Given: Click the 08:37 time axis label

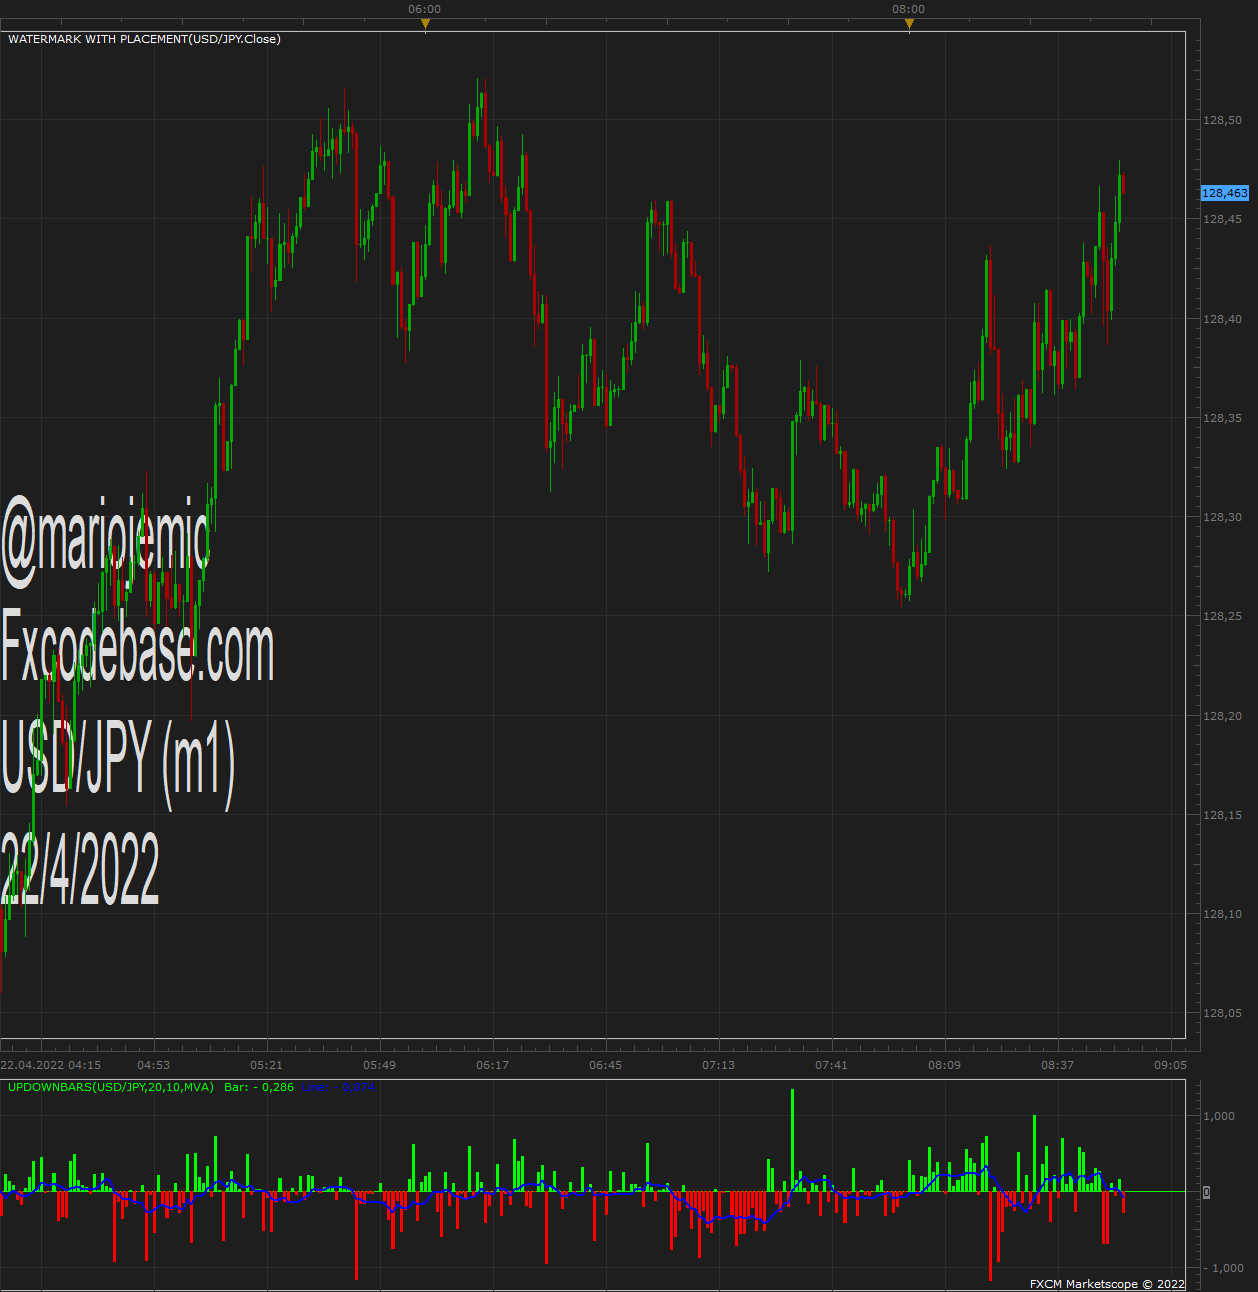Looking at the screenshot, I should [1057, 1065].
